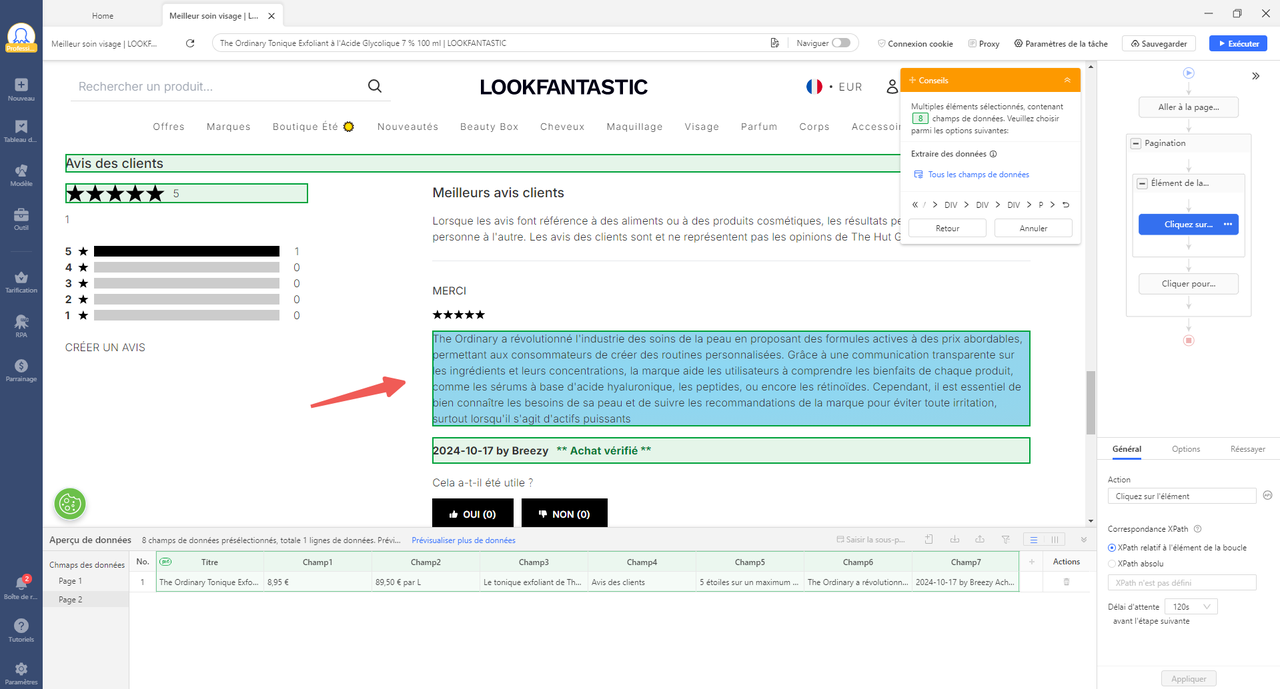The width and height of the screenshot is (1280, 689).
Task: Click the search magnifier icon on the website
Action: coord(375,86)
